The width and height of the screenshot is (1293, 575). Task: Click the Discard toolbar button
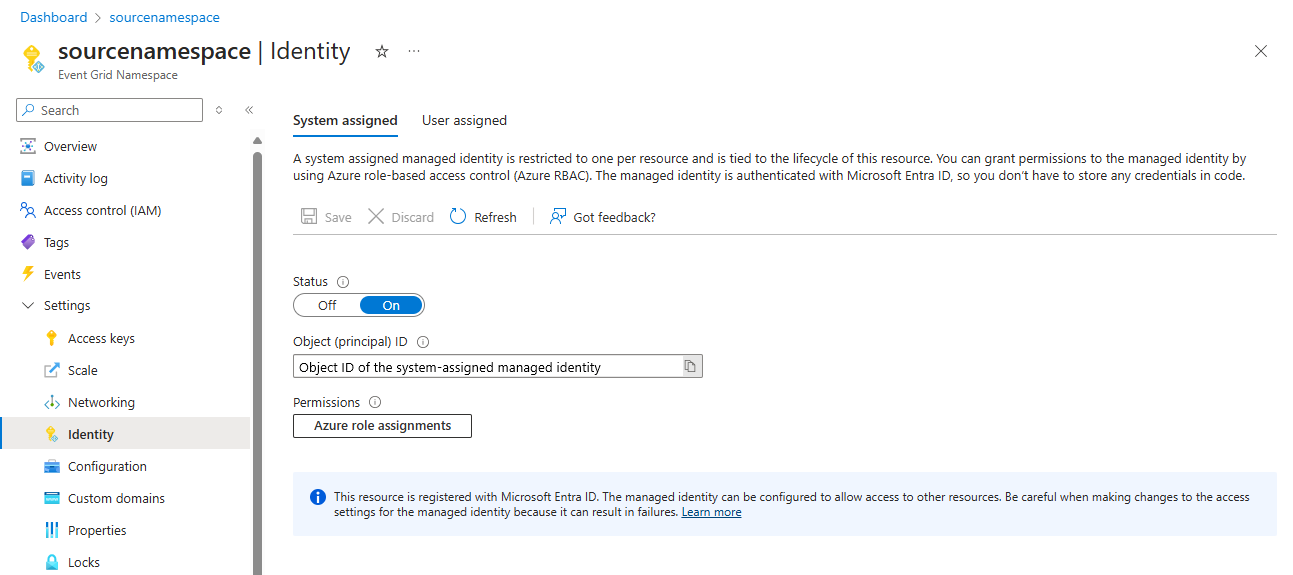[x=401, y=217]
